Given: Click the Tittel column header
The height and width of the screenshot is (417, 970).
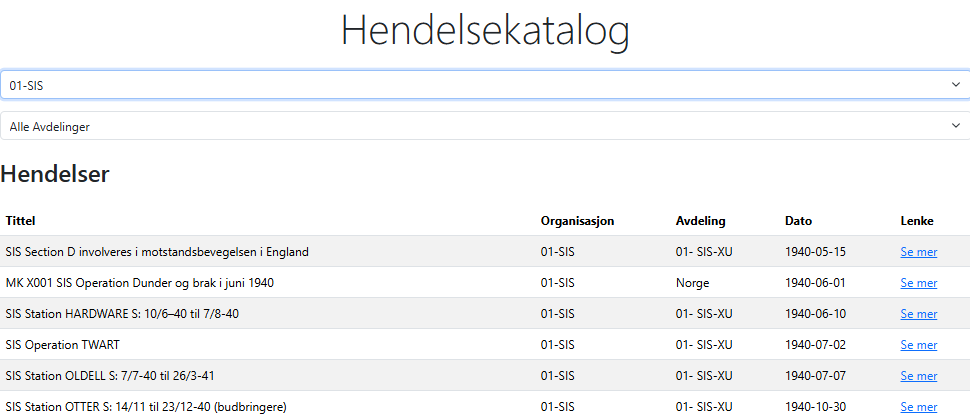Looking at the screenshot, I should pyautogui.click(x=20, y=221).
